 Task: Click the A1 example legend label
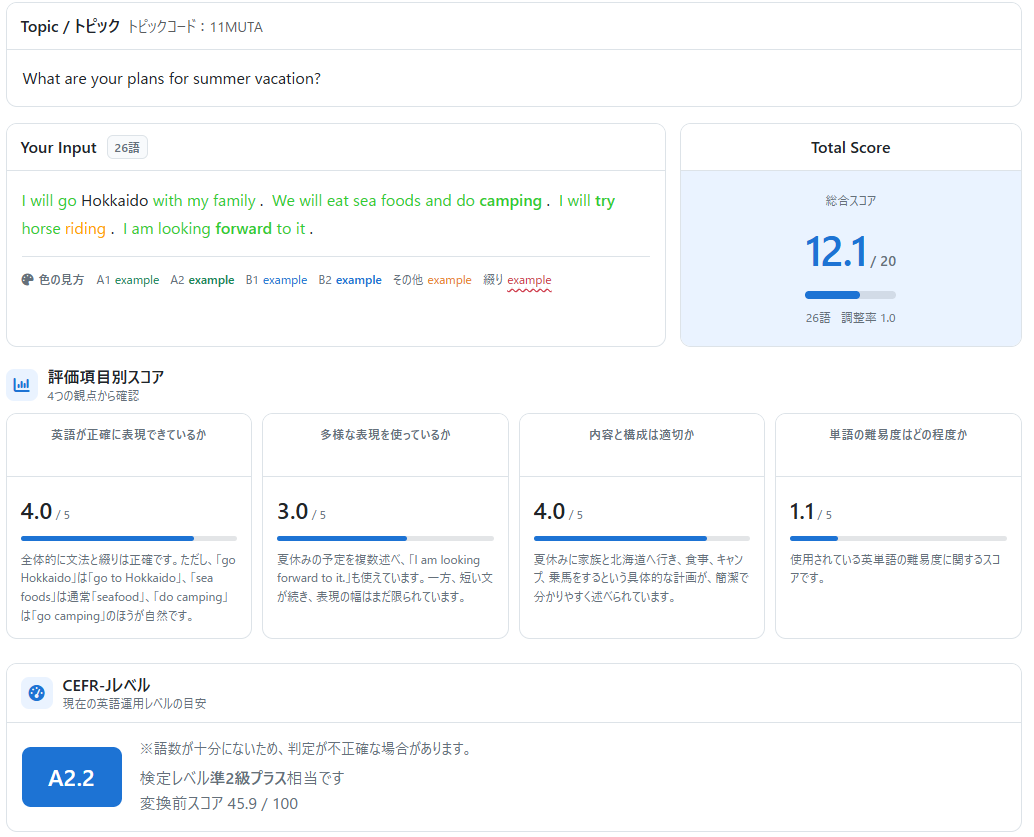128,280
